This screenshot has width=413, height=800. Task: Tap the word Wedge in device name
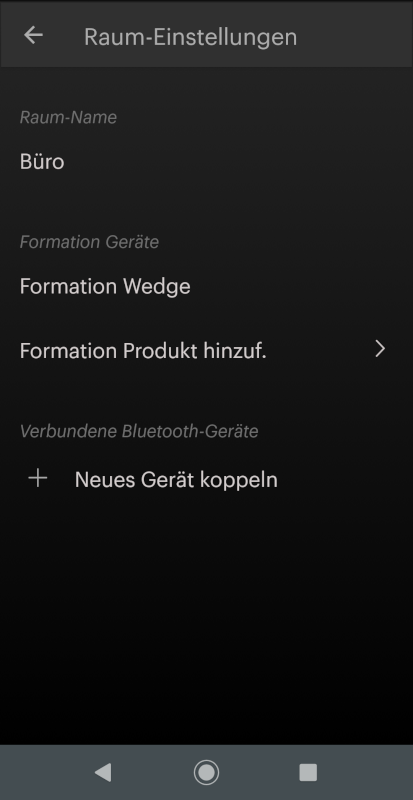(157, 287)
